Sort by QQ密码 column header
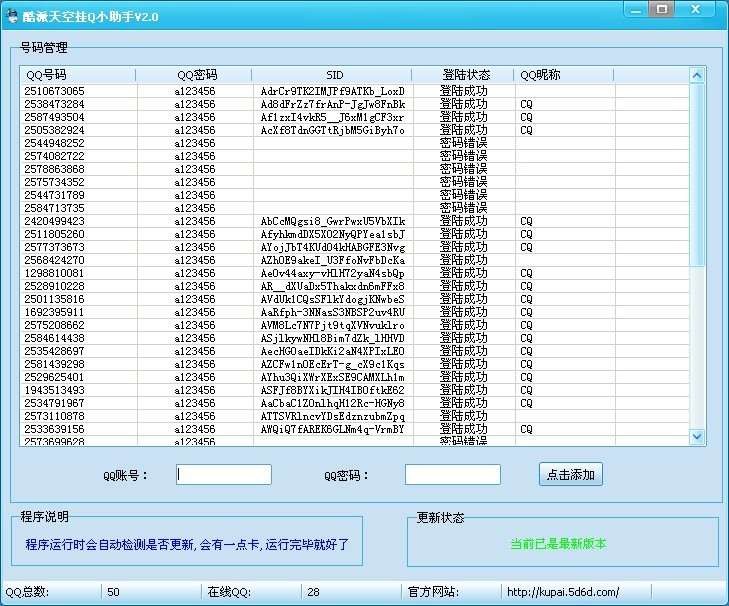This screenshot has width=729, height=606. (x=194, y=75)
